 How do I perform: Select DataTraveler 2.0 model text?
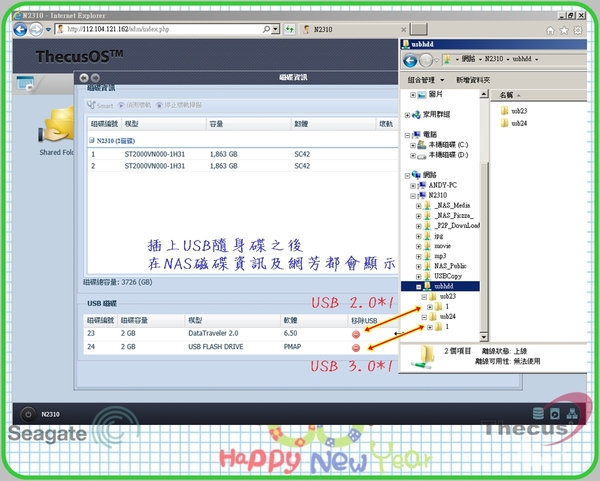coord(213,333)
